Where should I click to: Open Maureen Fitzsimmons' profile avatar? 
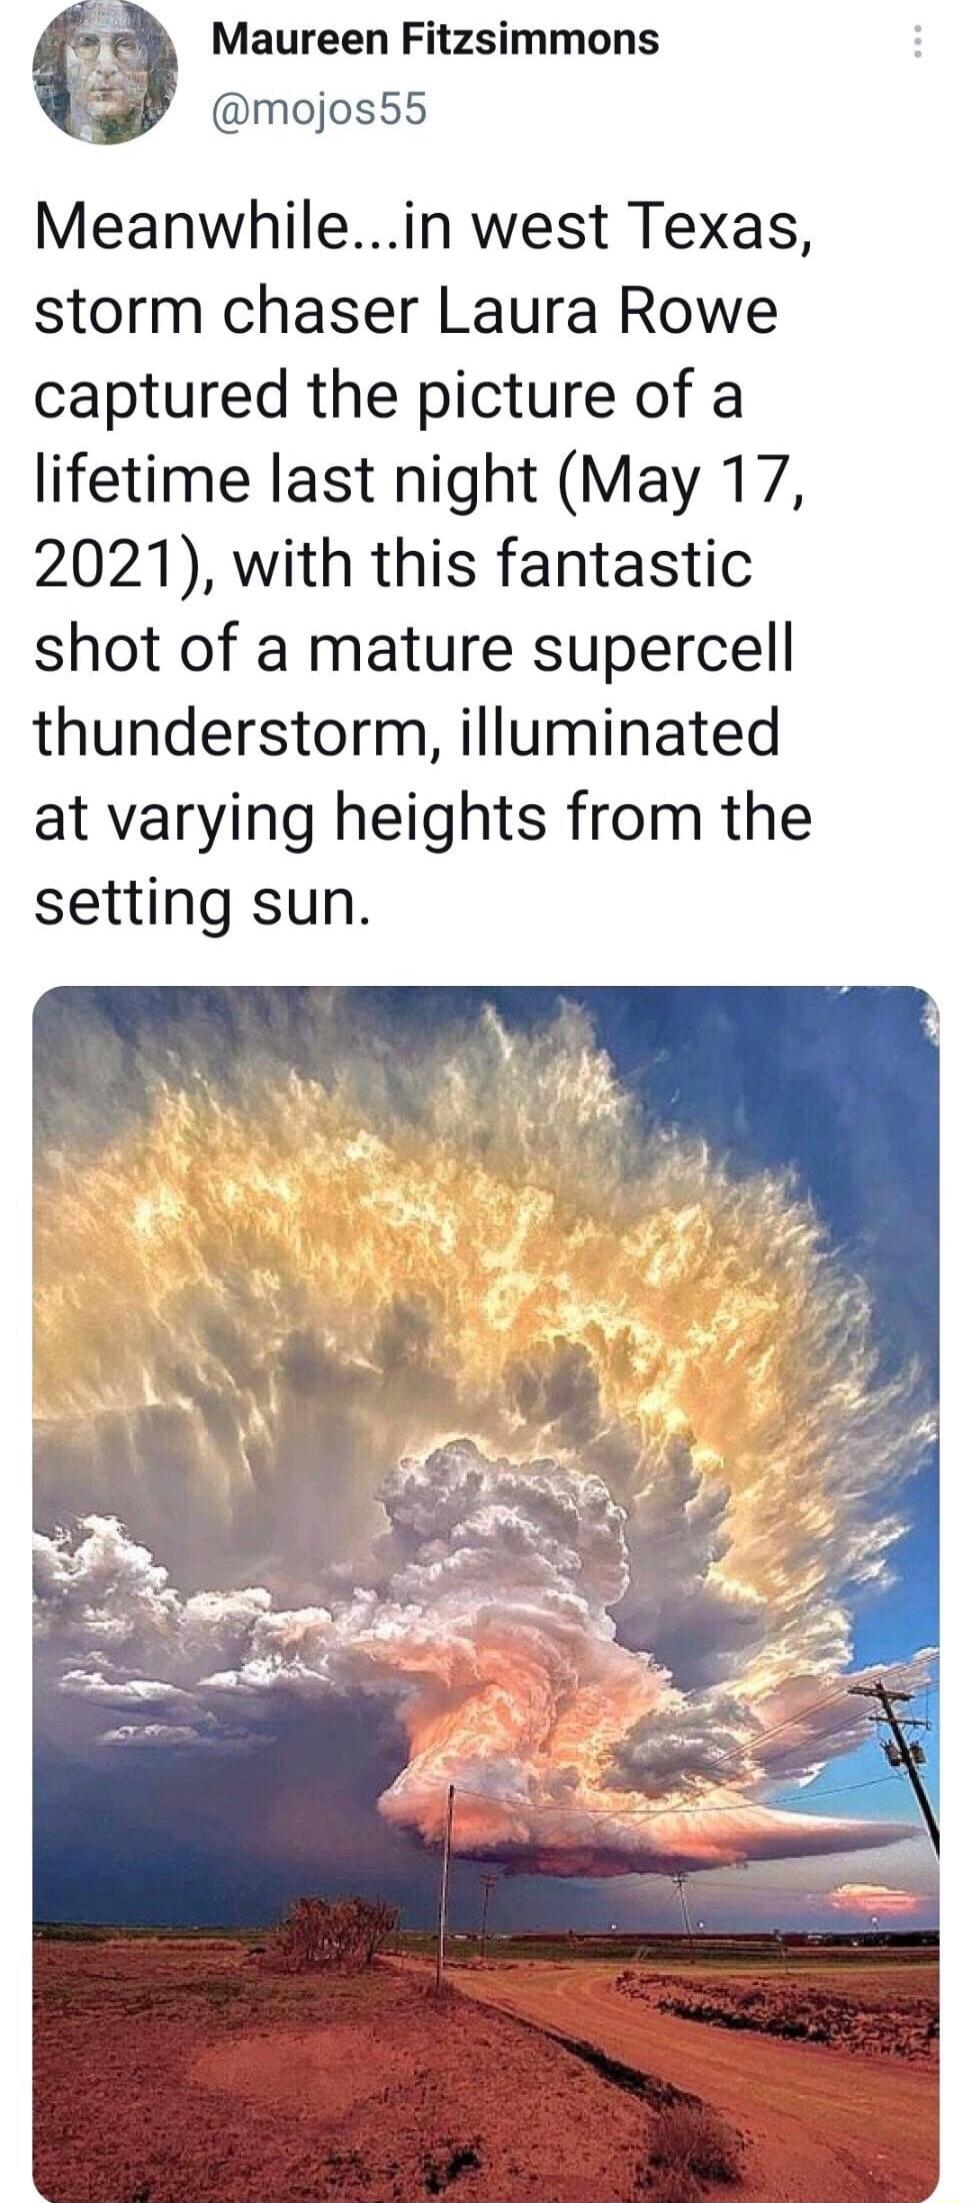105,73
